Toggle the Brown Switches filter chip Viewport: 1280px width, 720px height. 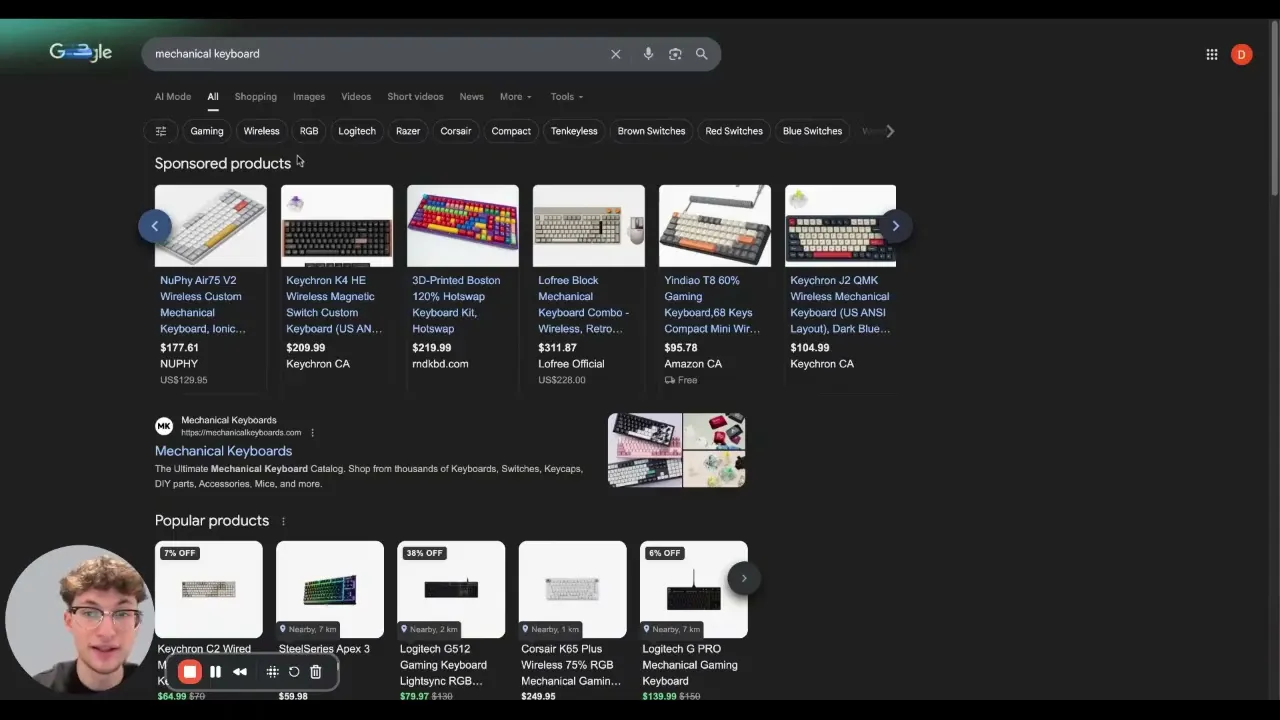(x=652, y=131)
